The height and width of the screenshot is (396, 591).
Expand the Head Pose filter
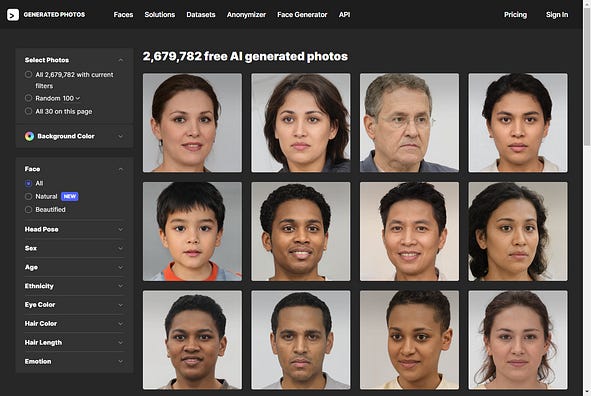click(74, 229)
